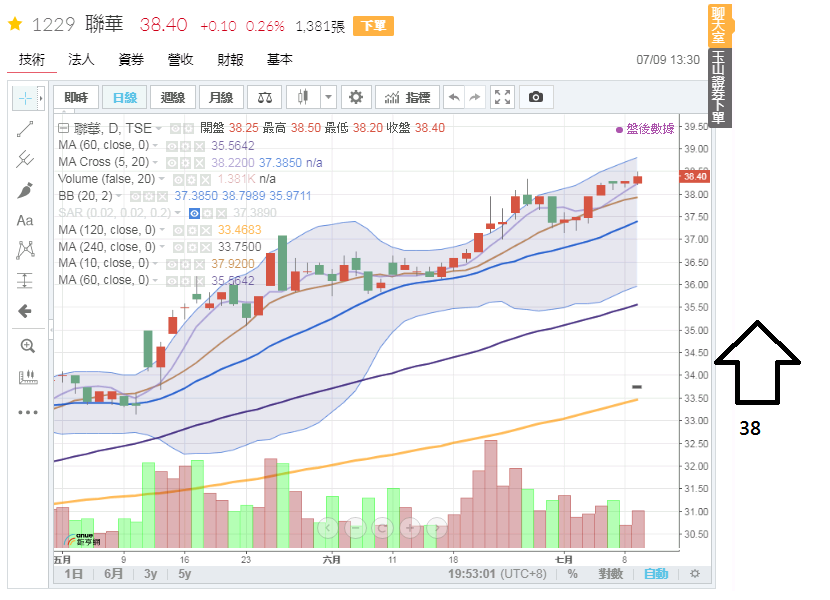
Task: Open settings for 聯華, D, TSE series
Action: pos(188,129)
